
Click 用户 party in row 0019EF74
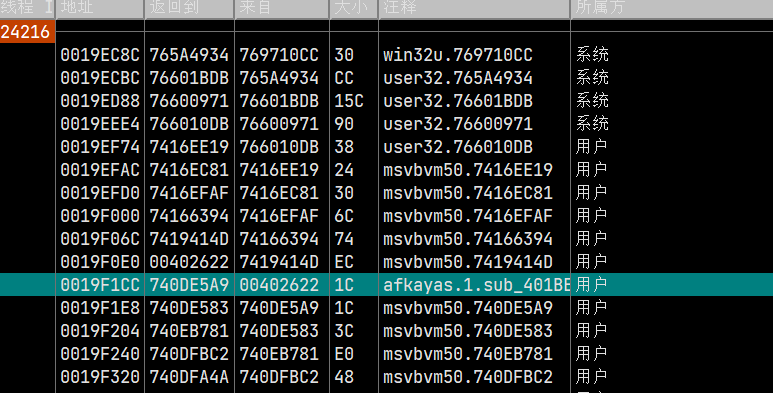pyautogui.click(x=591, y=147)
